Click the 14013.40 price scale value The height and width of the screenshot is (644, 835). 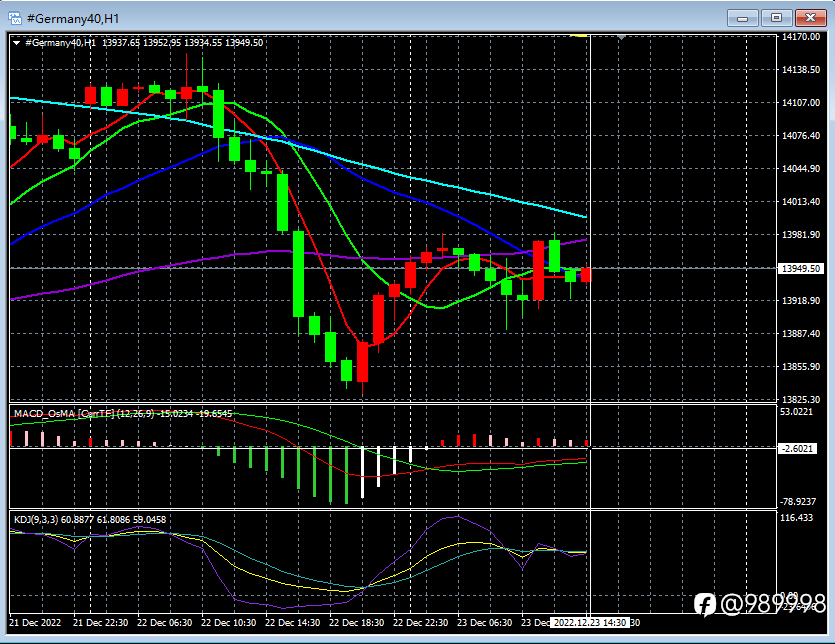[800, 201]
